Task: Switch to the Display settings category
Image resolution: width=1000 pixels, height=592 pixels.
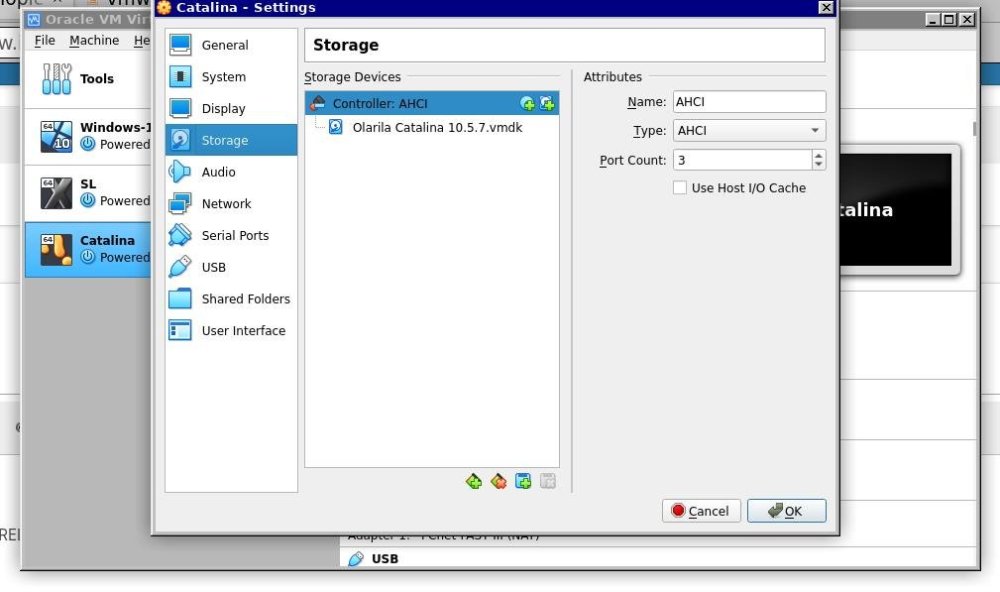Action: [x=231, y=108]
